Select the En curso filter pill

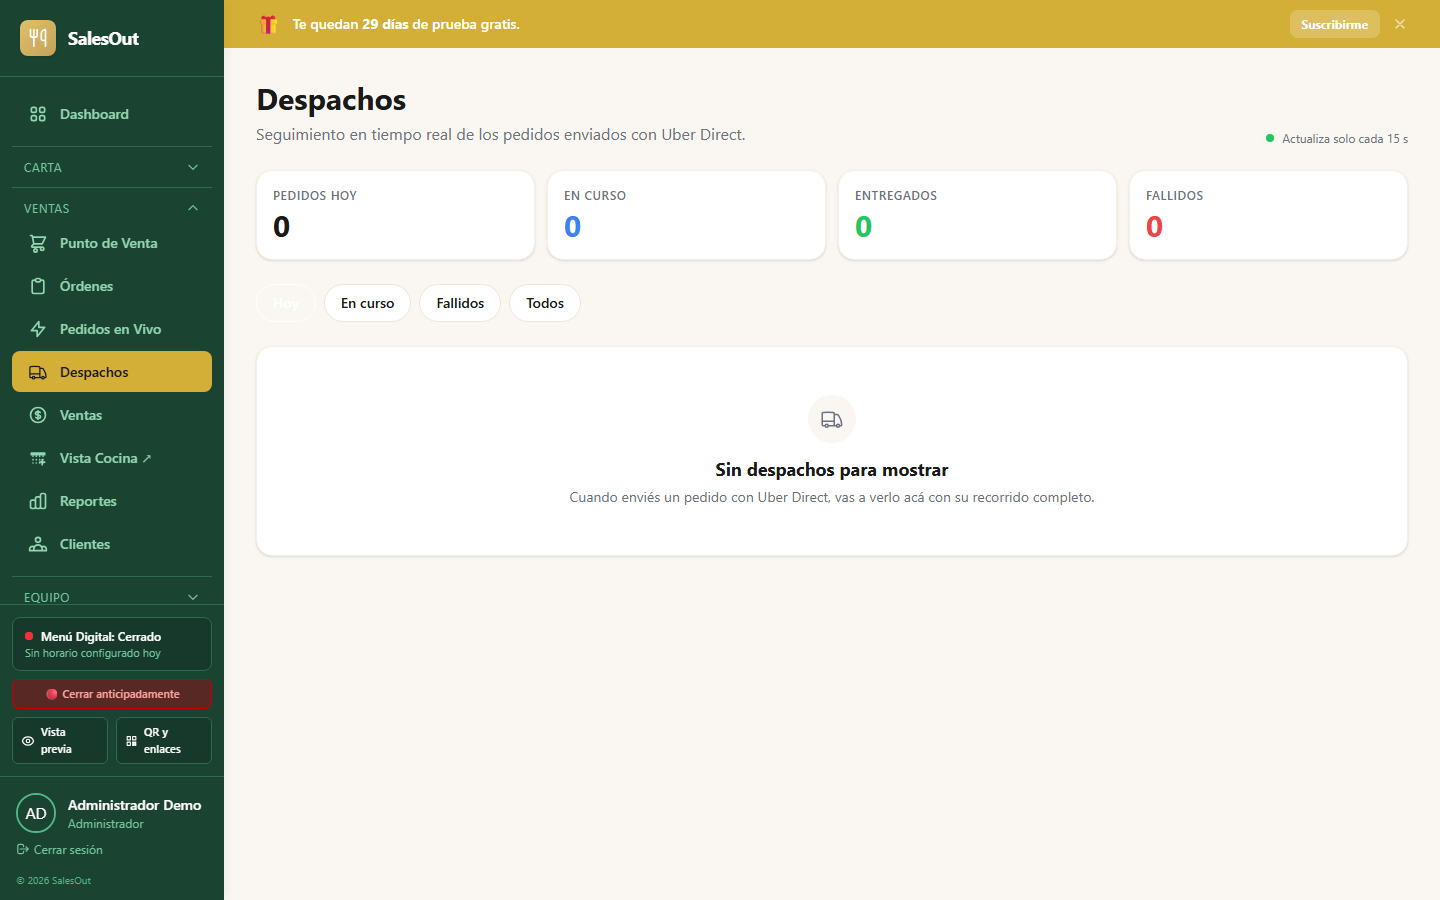(x=367, y=303)
